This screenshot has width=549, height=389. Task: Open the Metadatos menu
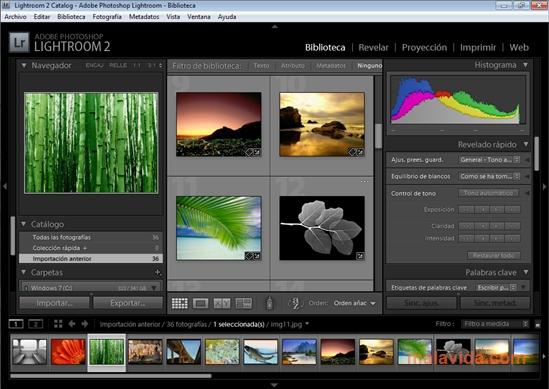tap(144, 16)
